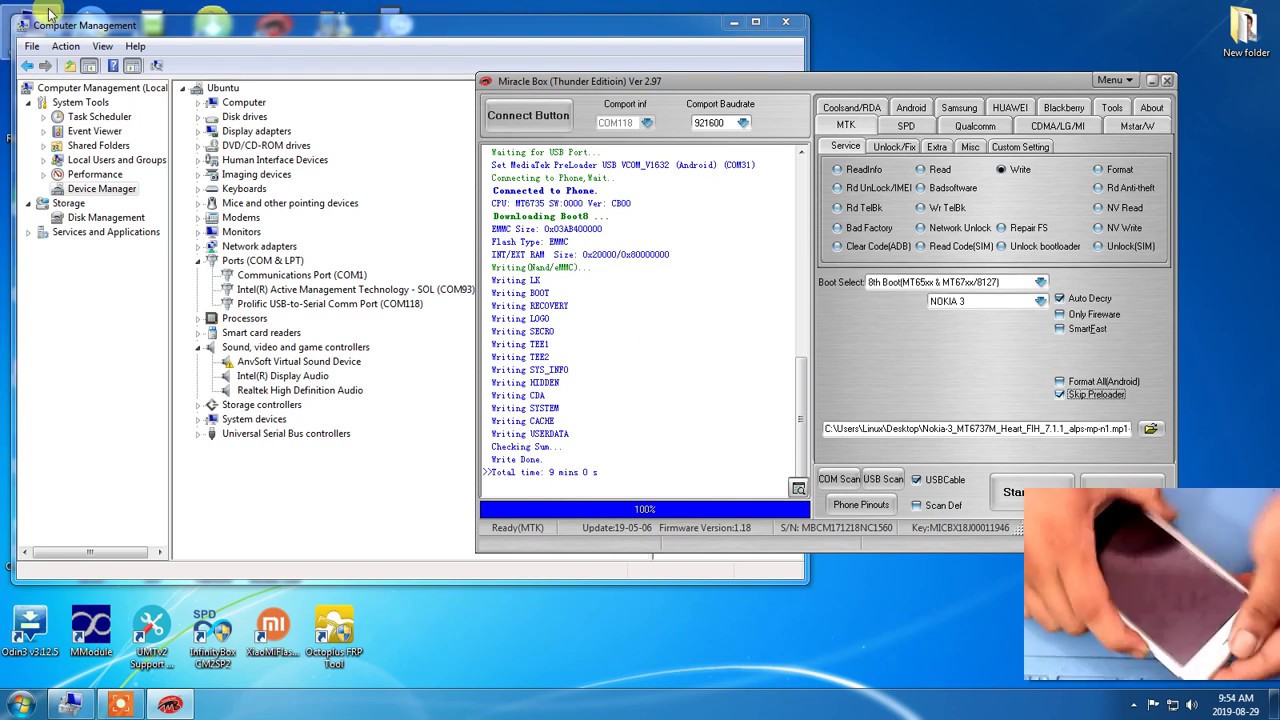The width and height of the screenshot is (1280, 720).
Task: Click the volume speaker tray icon
Action: tap(1192, 705)
